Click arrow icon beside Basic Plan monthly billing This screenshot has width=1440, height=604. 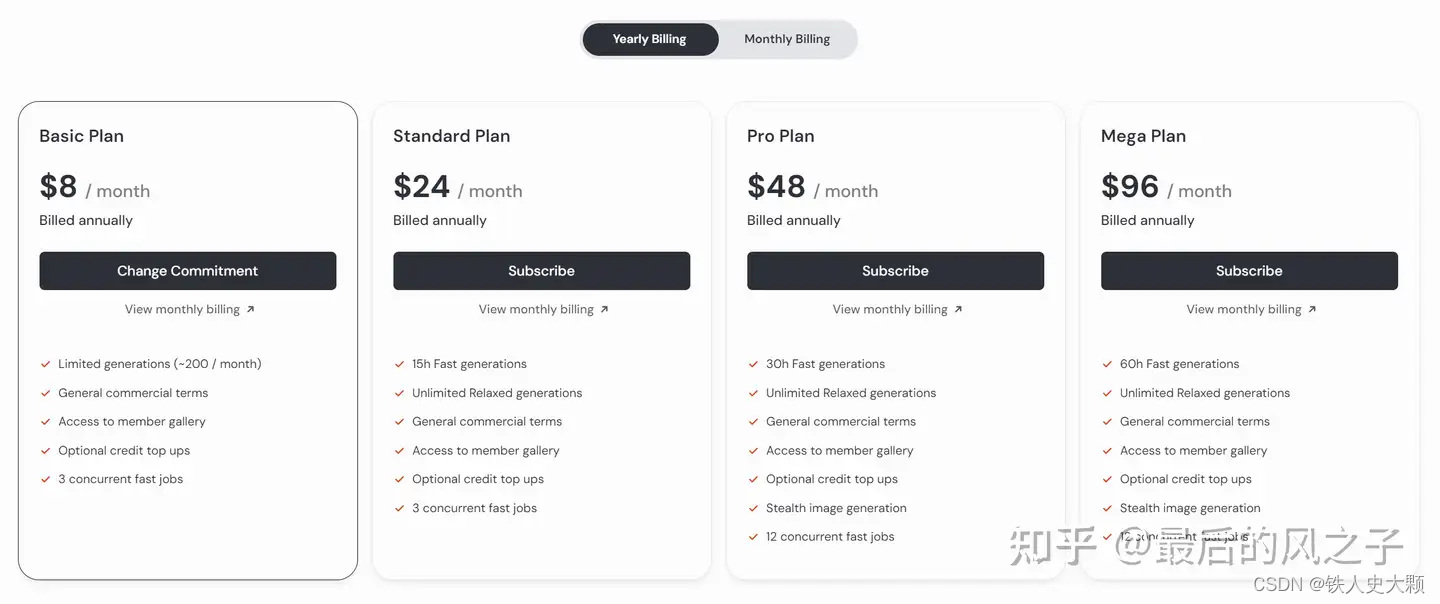(x=250, y=310)
